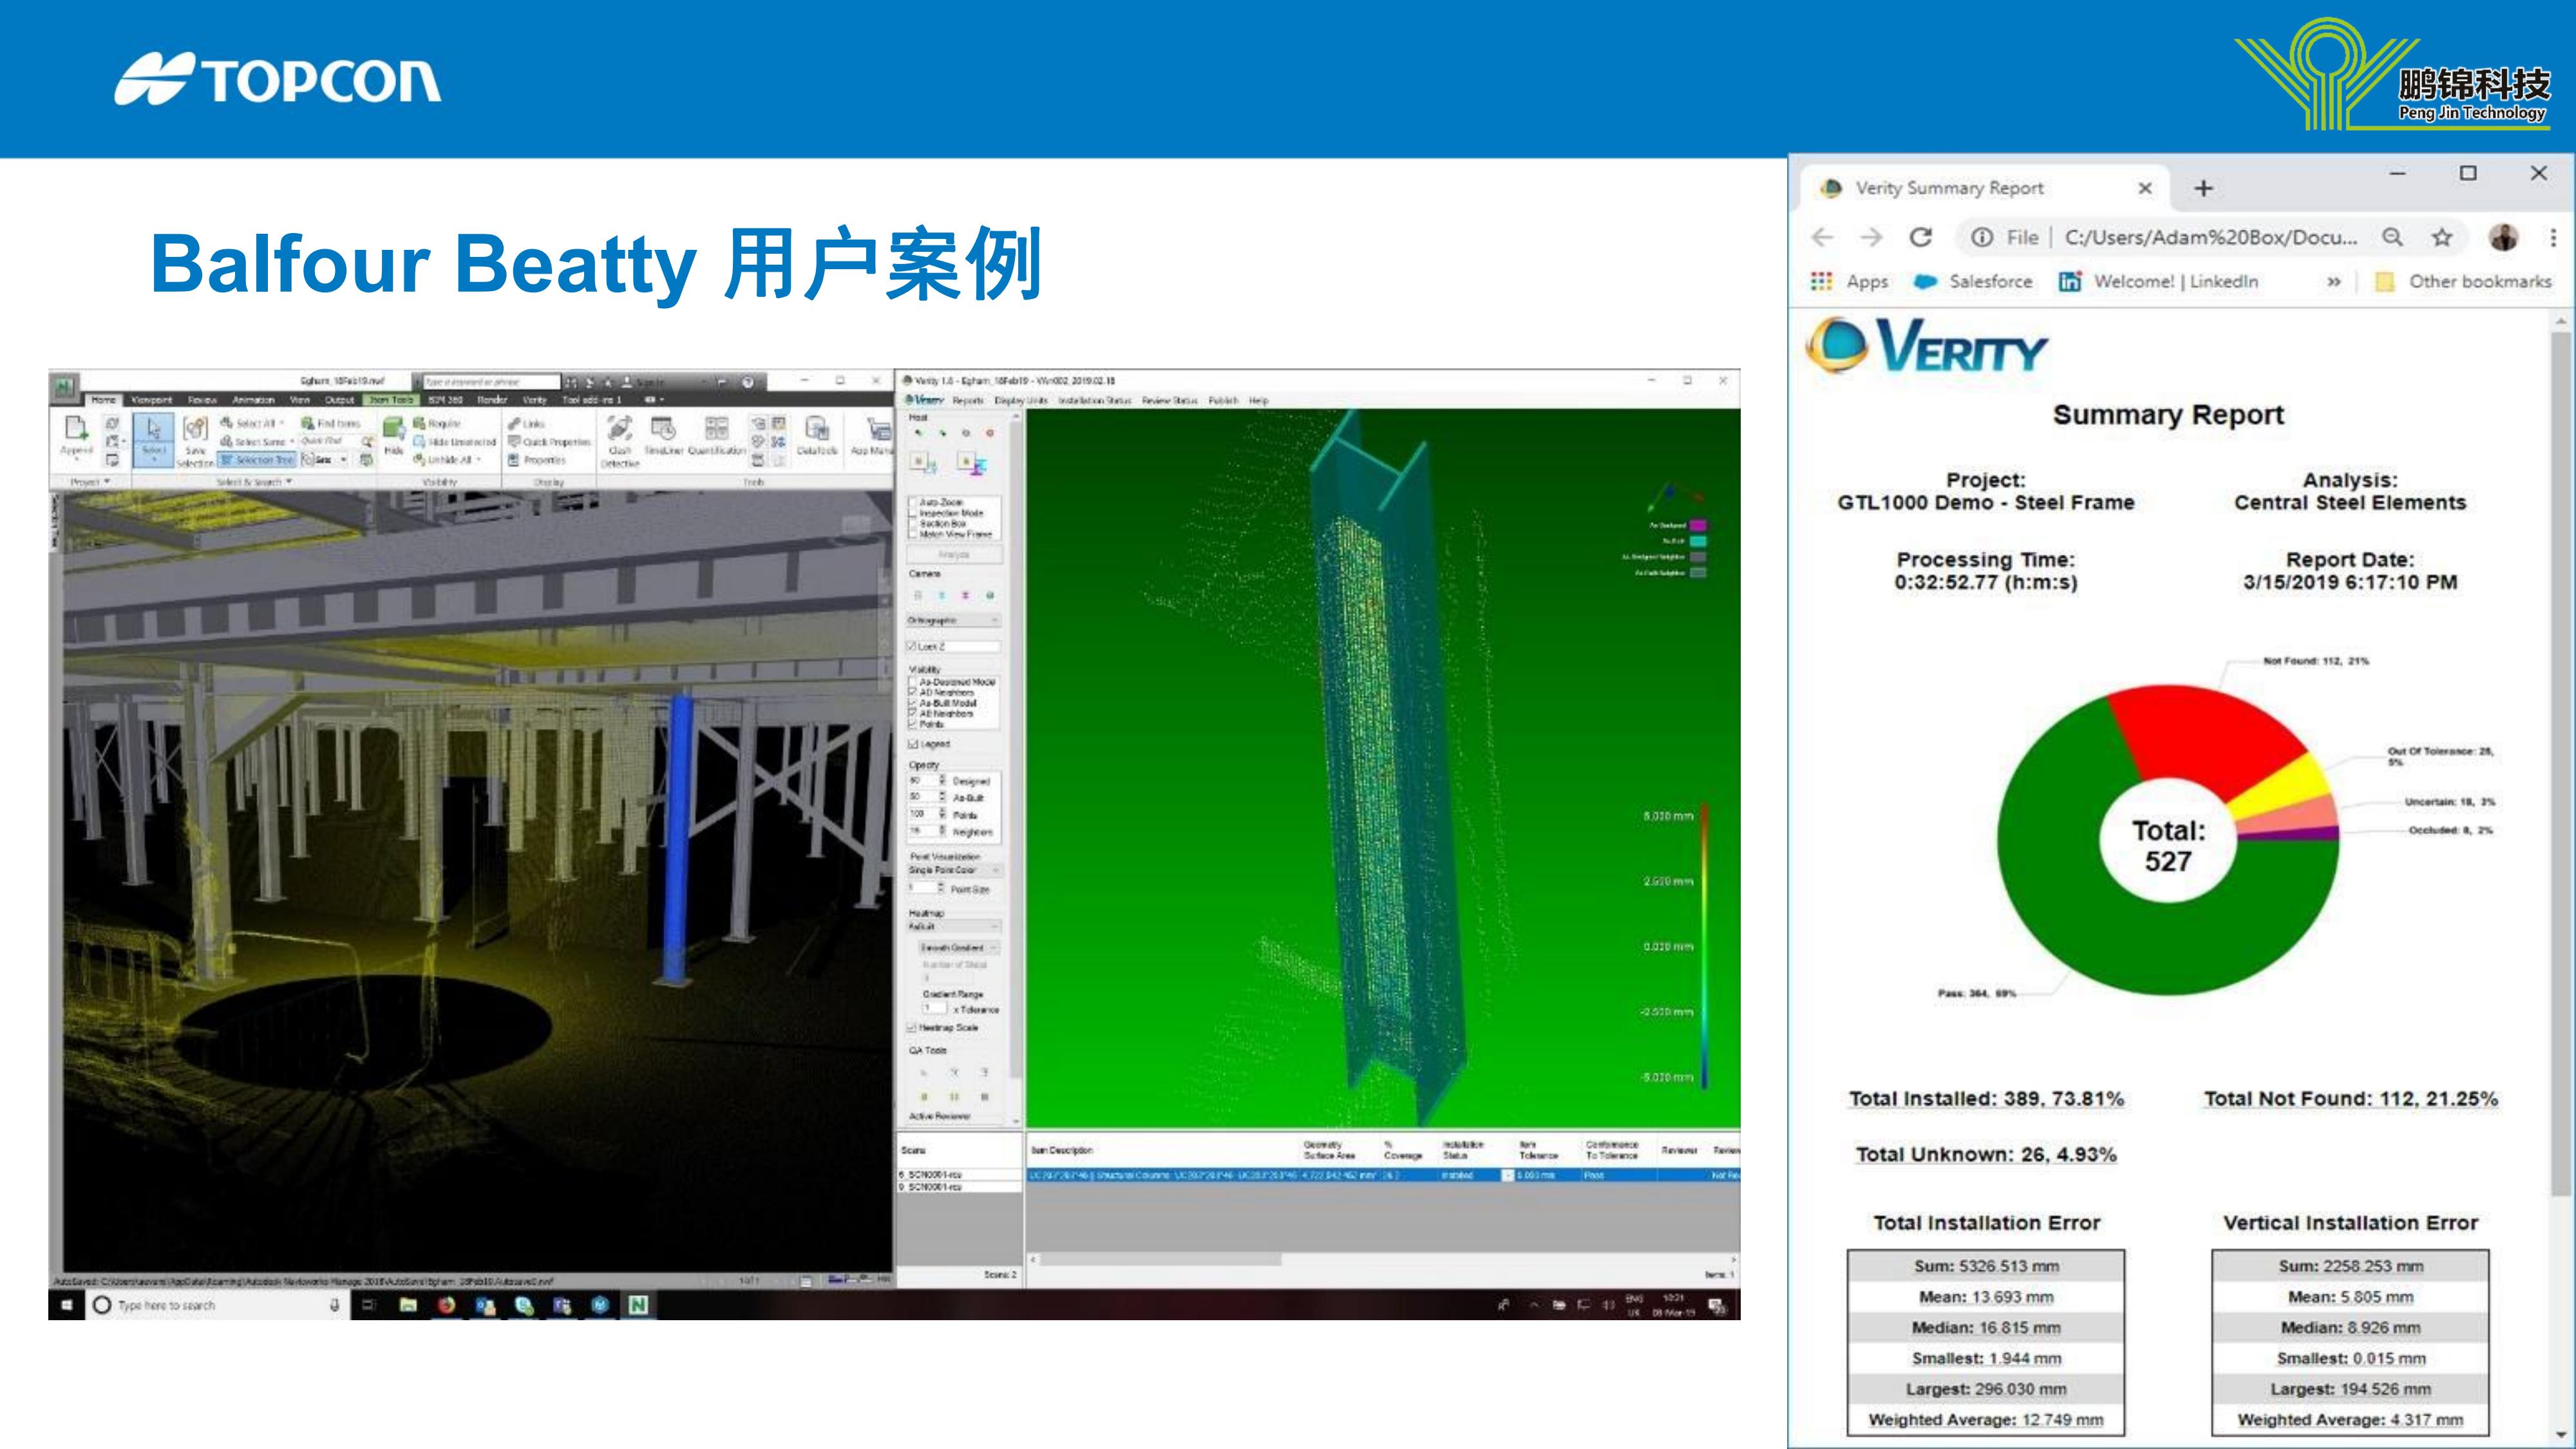Reload the Verity Summary Report page
This screenshot has height=1449, width=2576.
tap(1920, 237)
